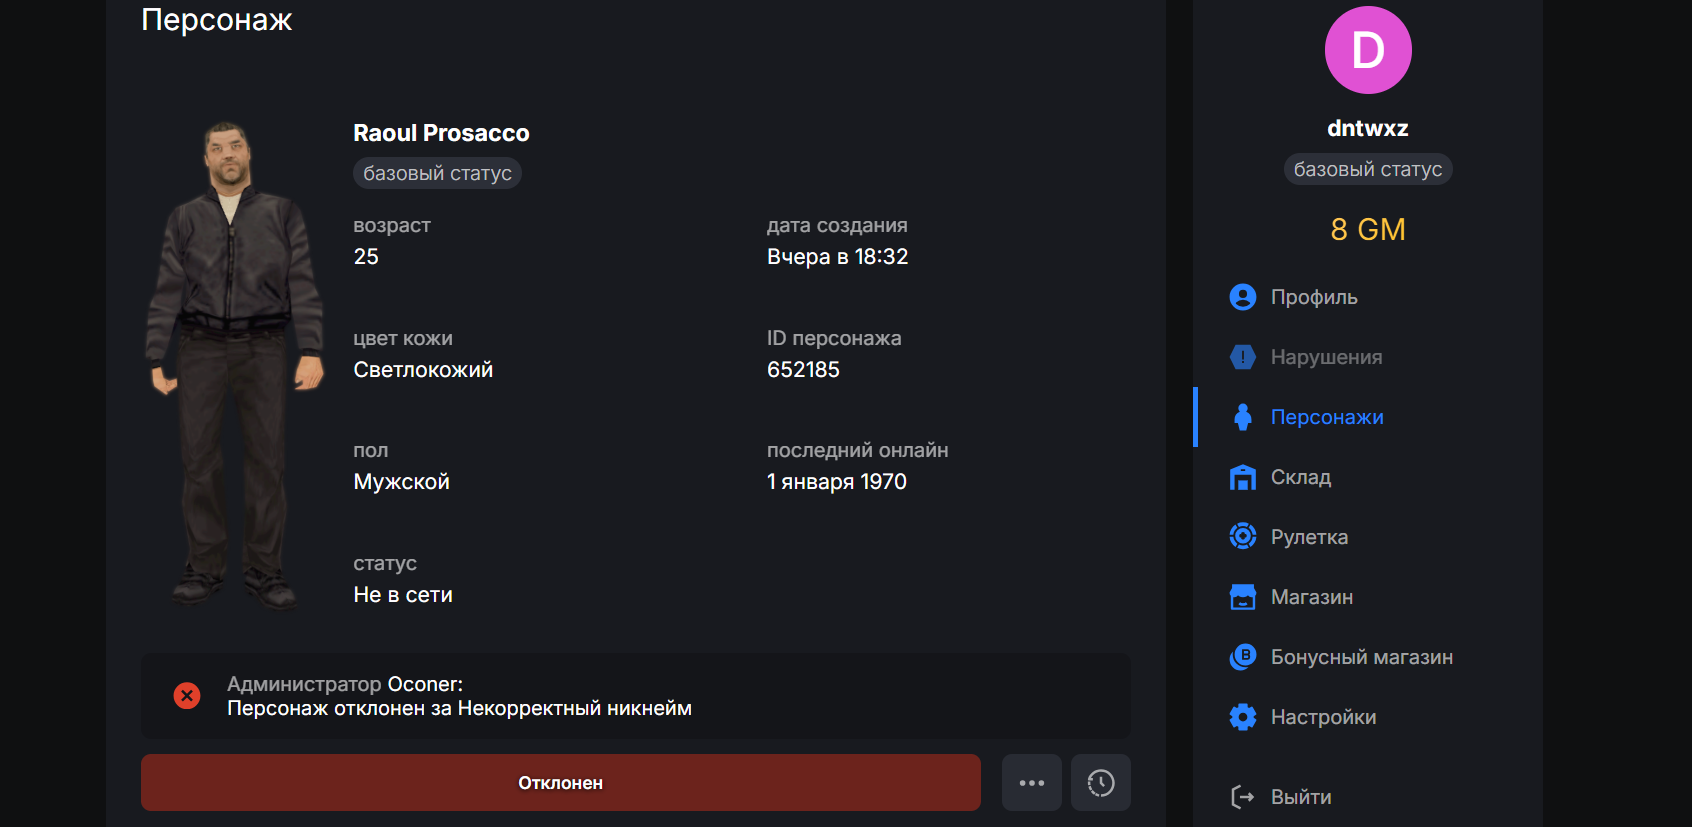Click the Нарушения warning hexagon icon
The image size is (1692, 827).
coord(1242,357)
